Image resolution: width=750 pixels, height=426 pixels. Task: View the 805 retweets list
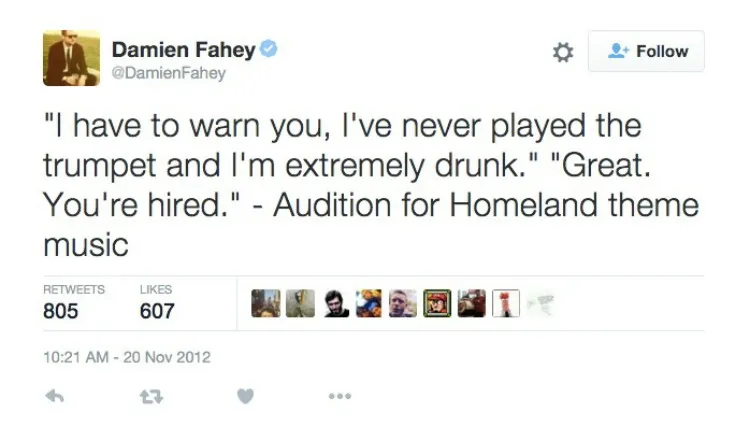[74, 303]
